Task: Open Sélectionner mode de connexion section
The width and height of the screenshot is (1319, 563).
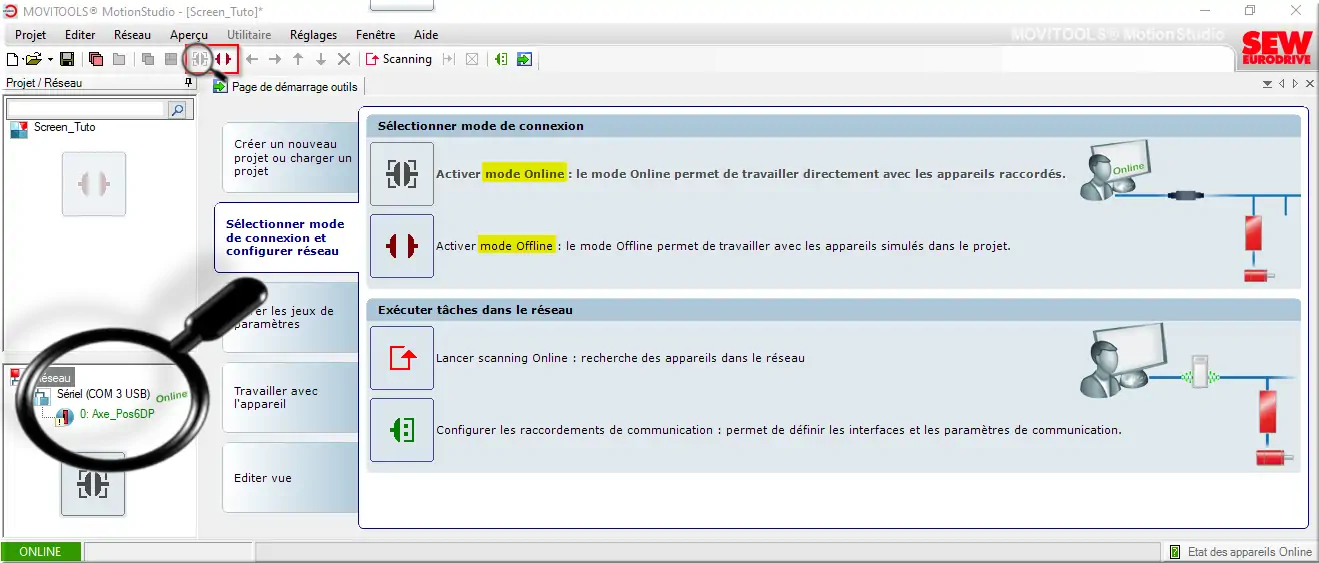Action: click(x=286, y=238)
